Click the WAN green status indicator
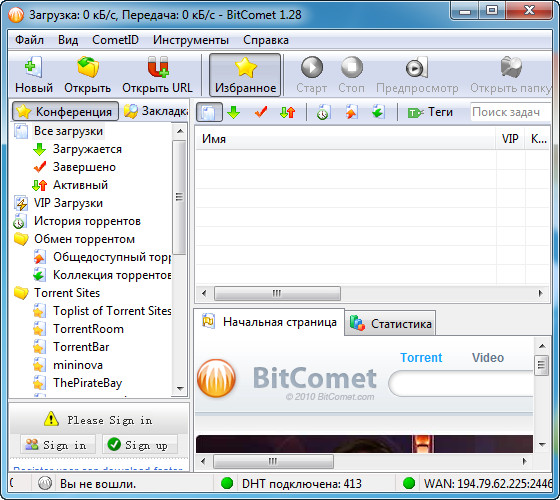The height and width of the screenshot is (500, 560). (409, 484)
